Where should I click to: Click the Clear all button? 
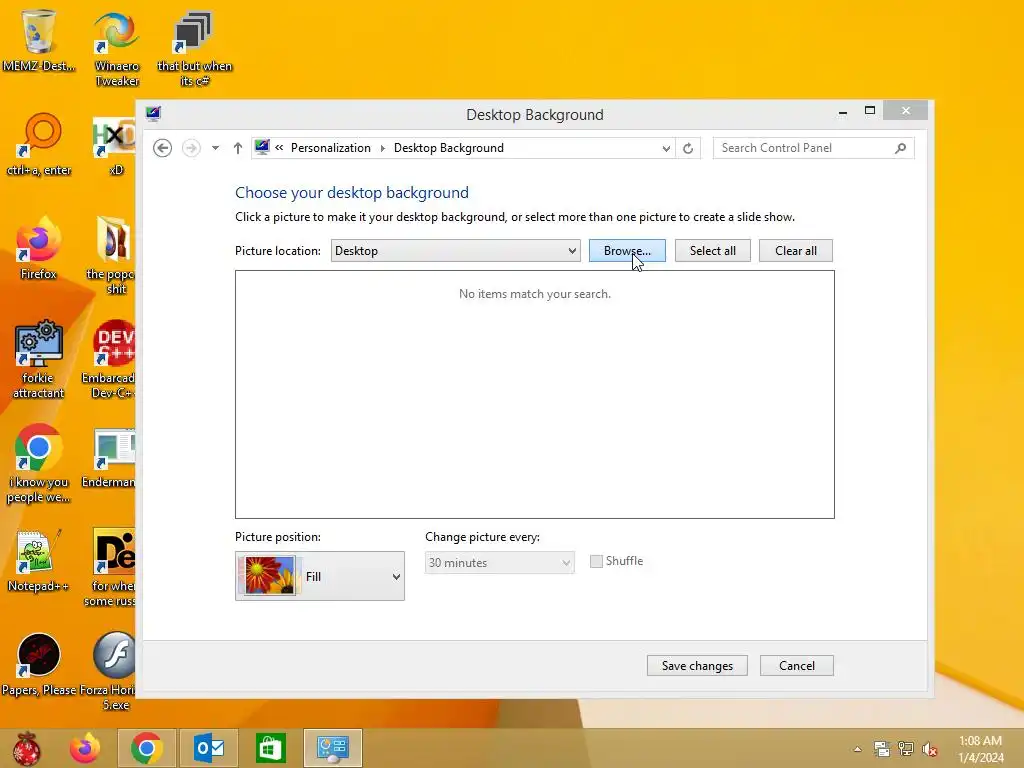pos(795,251)
